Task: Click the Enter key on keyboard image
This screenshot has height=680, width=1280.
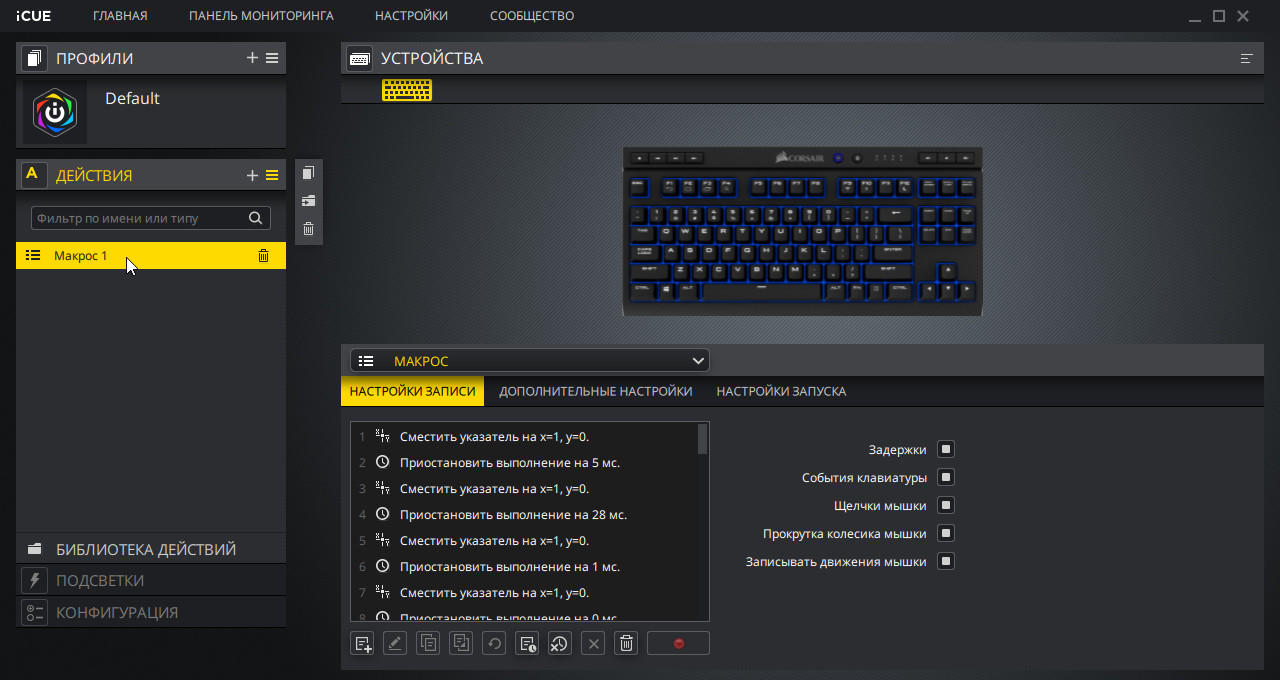Action: click(x=893, y=251)
